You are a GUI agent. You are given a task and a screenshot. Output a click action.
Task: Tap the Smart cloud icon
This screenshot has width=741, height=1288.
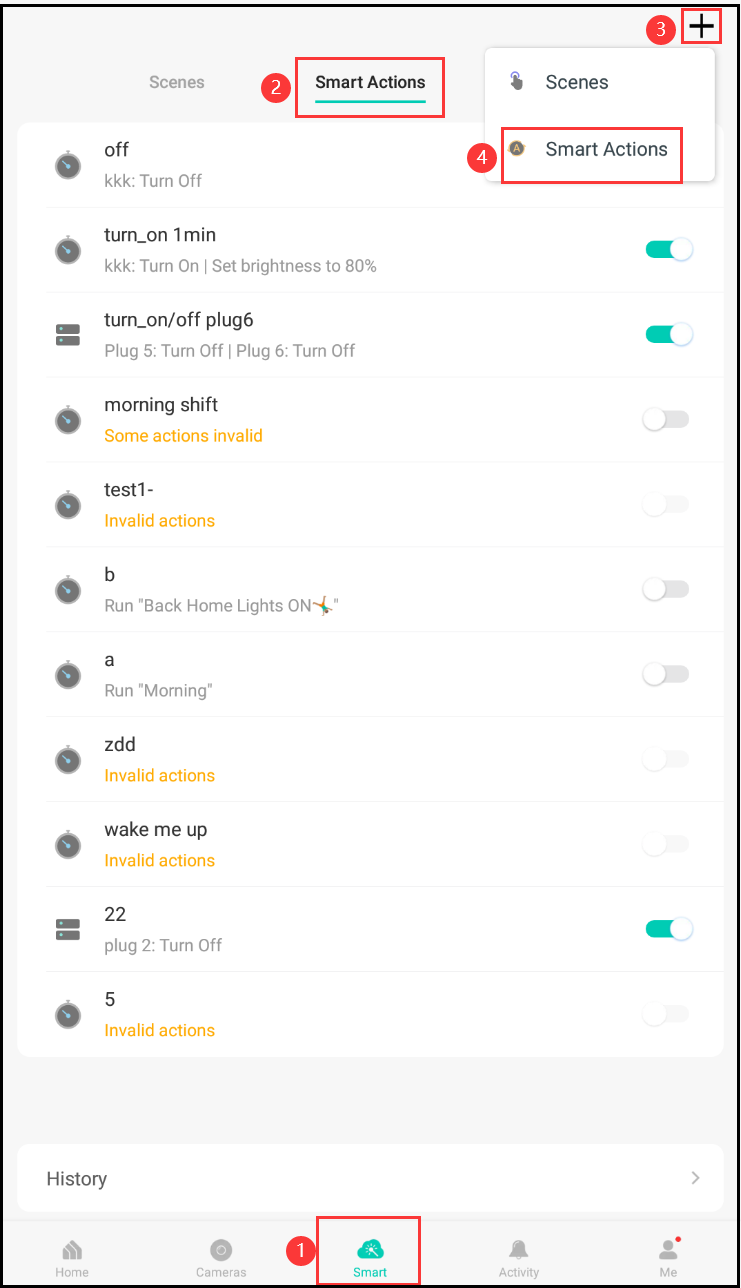(x=370, y=1249)
